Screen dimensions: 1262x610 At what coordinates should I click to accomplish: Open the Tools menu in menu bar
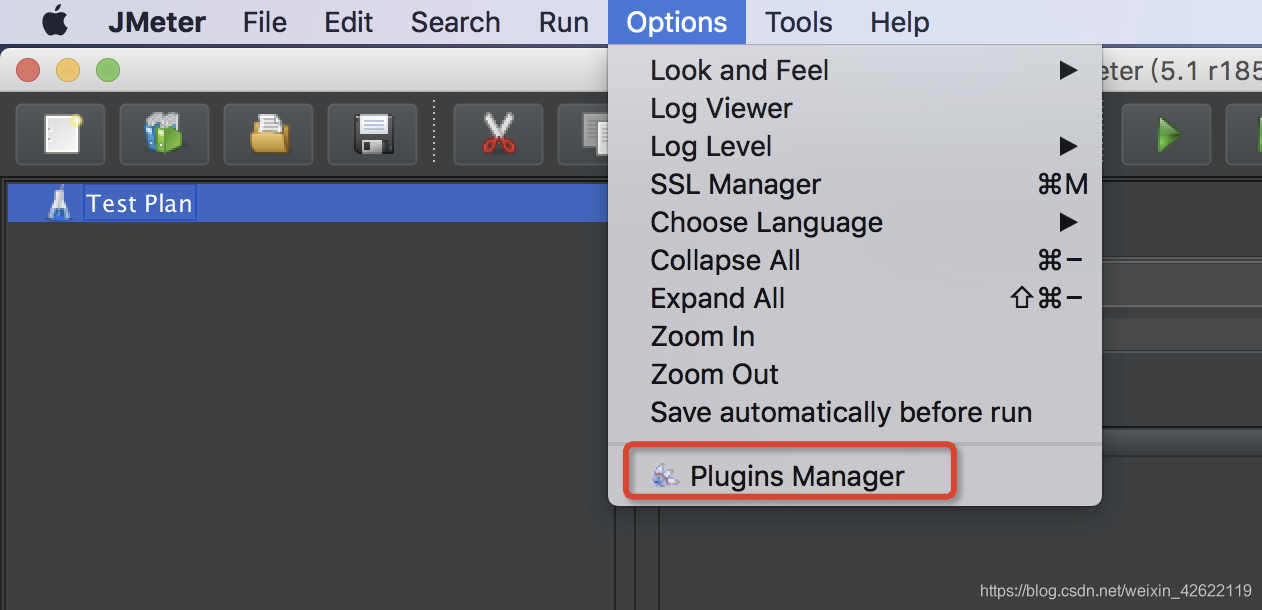point(798,22)
